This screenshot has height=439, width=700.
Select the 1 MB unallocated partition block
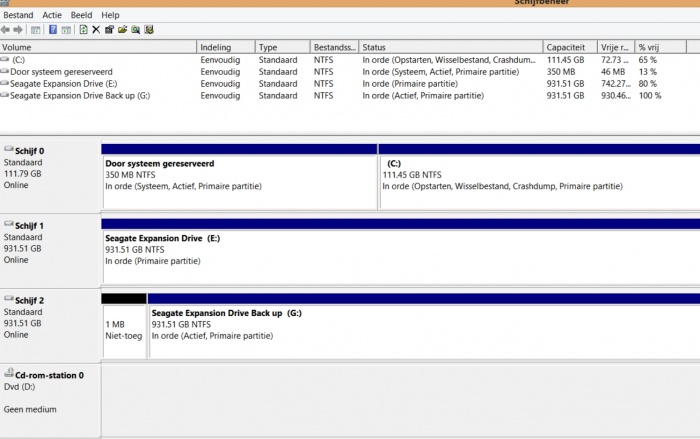click(124, 326)
